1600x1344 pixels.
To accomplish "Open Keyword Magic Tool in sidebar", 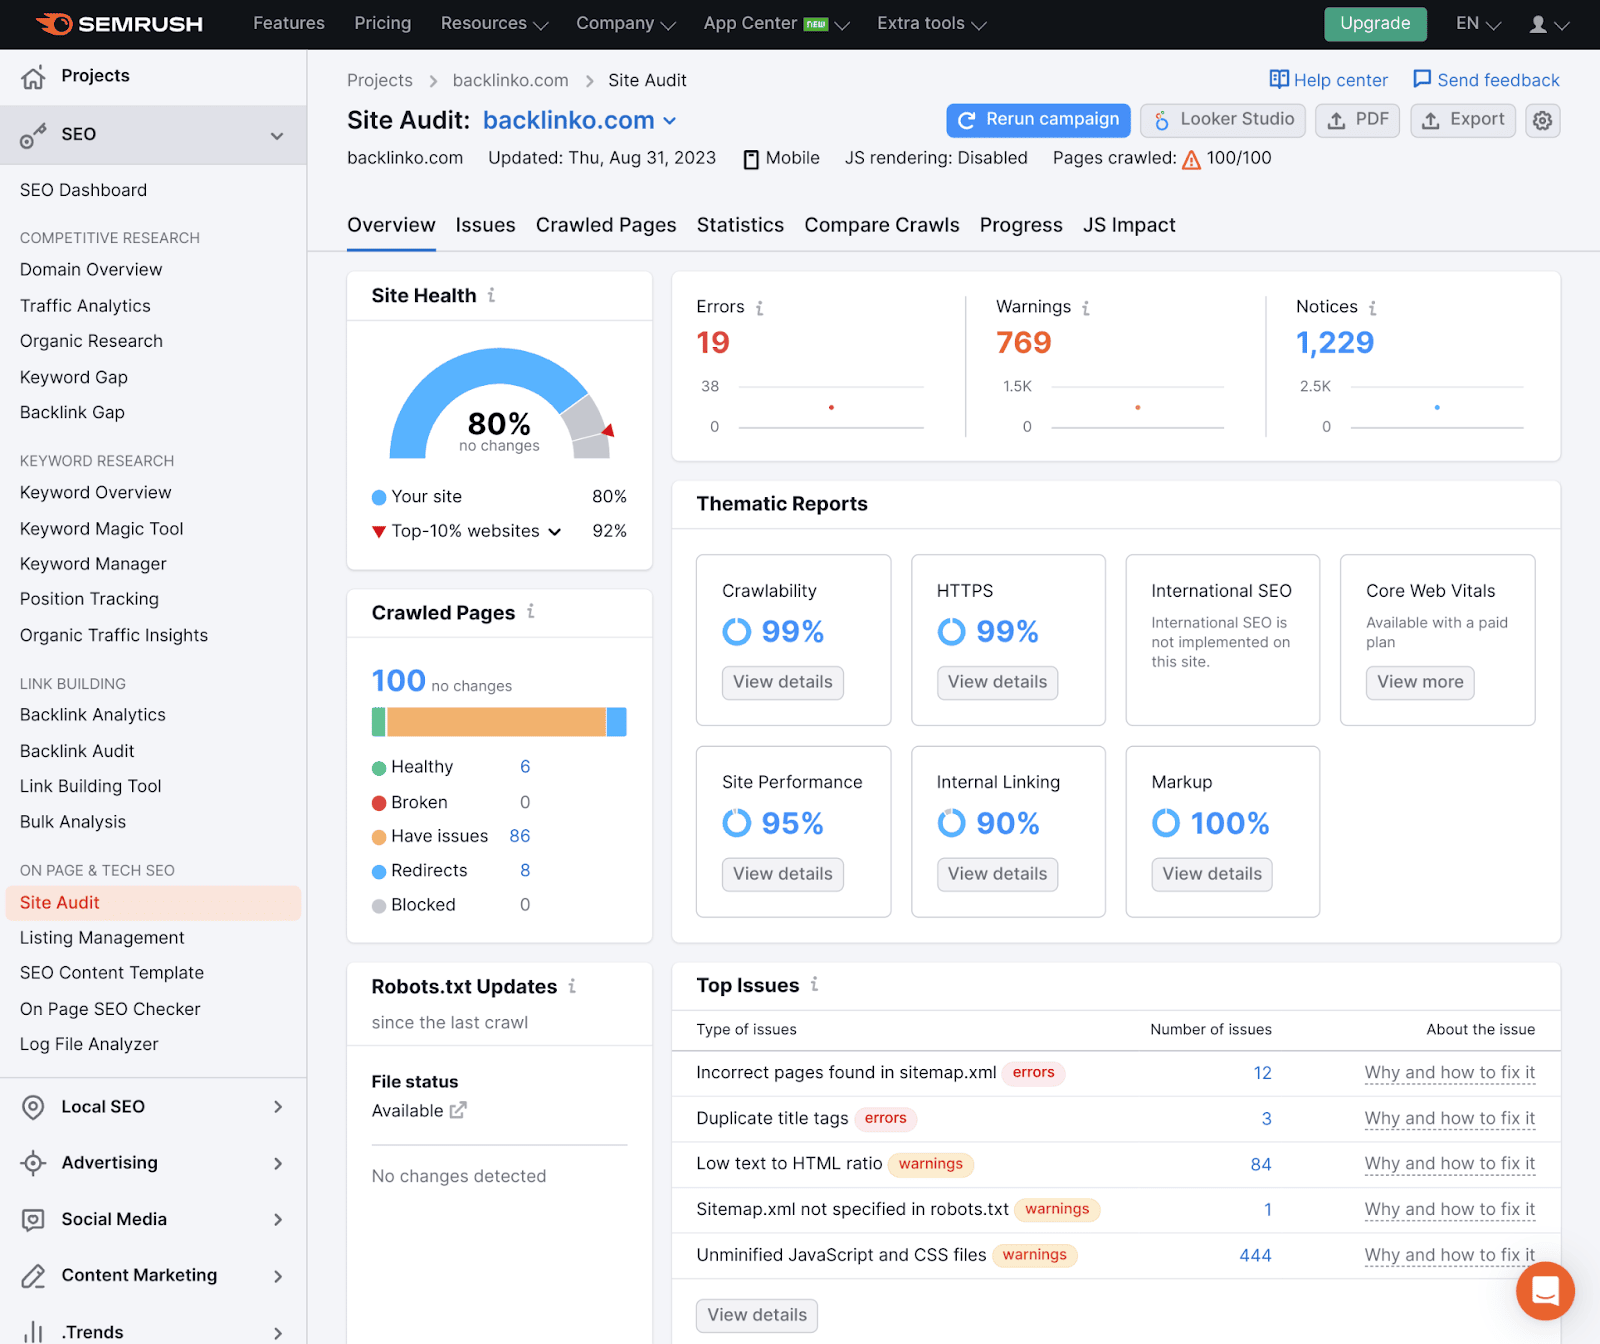I will (102, 529).
